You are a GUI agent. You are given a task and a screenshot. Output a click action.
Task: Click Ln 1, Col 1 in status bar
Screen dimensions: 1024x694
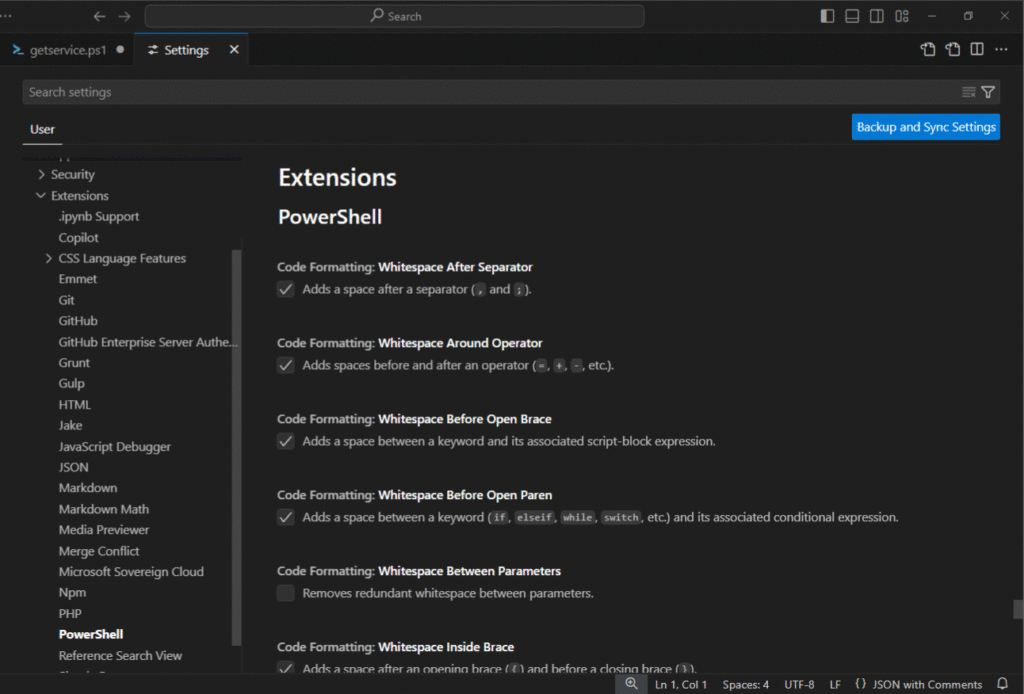pos(680,684)
